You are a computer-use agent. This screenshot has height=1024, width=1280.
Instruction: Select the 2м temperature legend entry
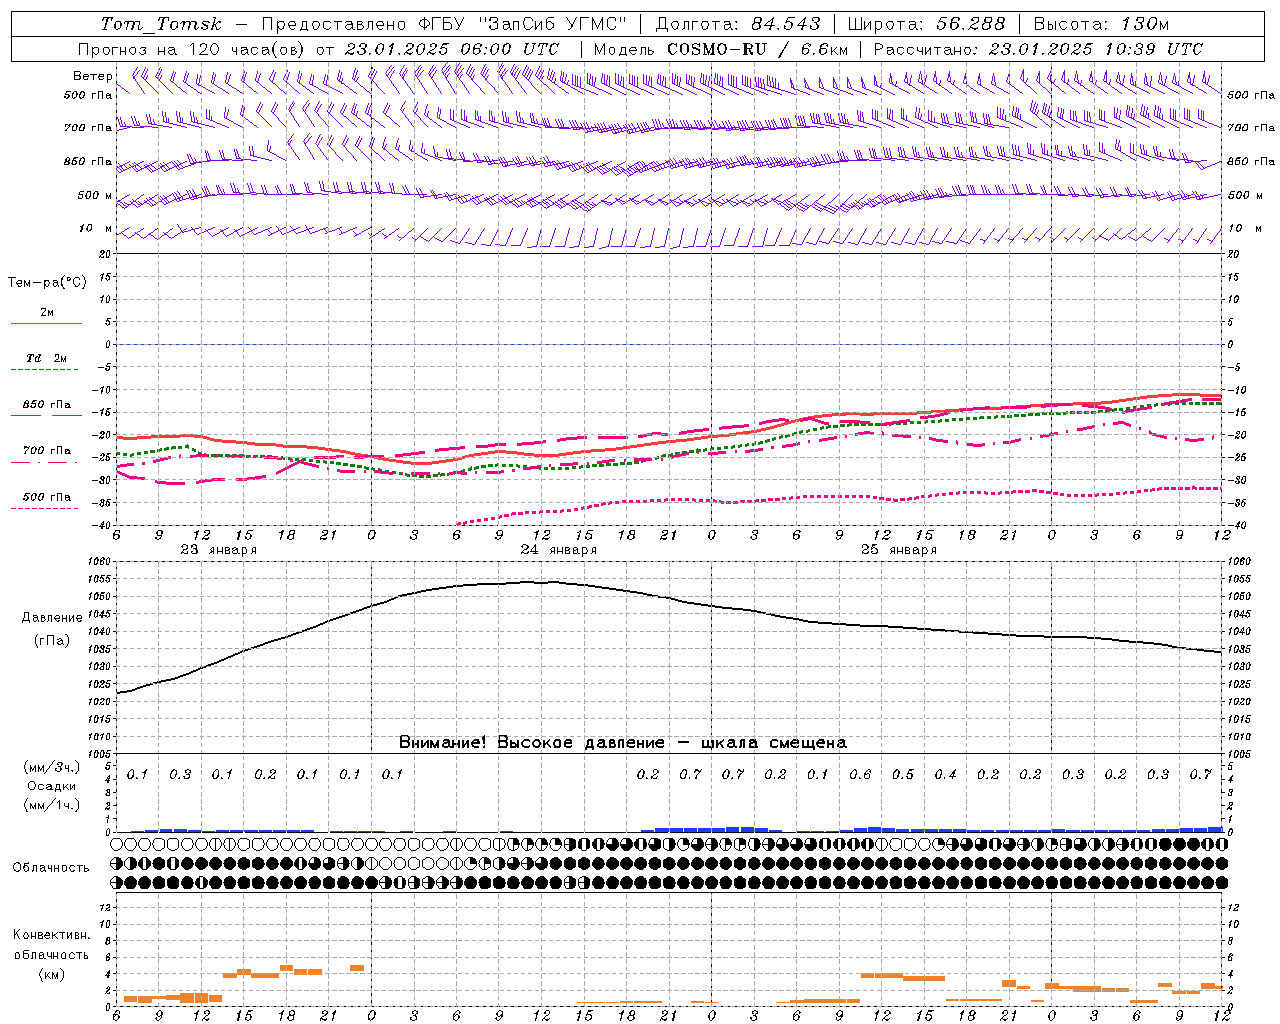tap(46, 313)
